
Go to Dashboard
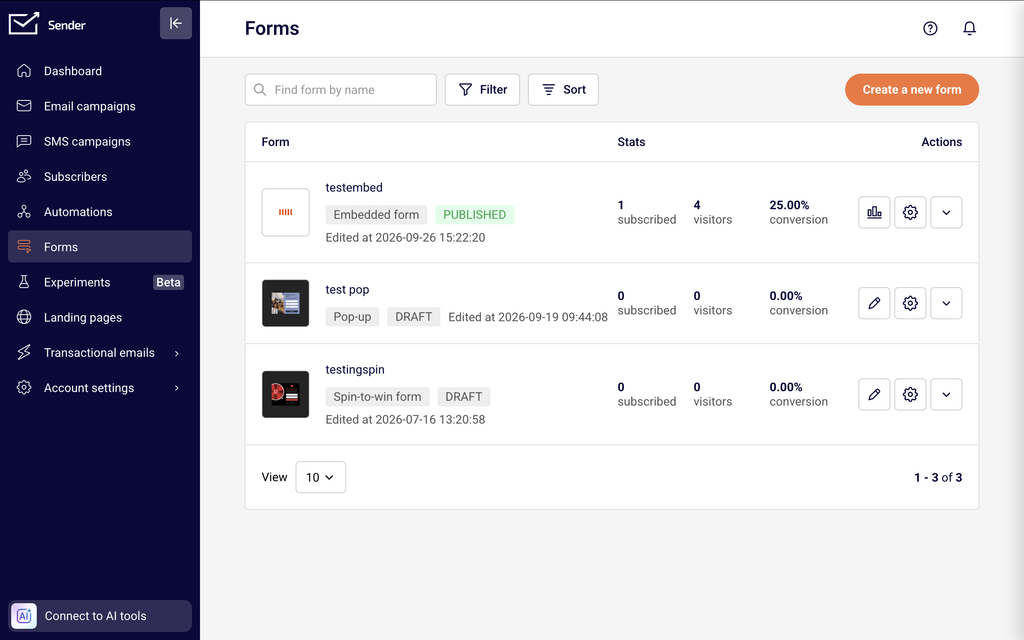[100, 71]
